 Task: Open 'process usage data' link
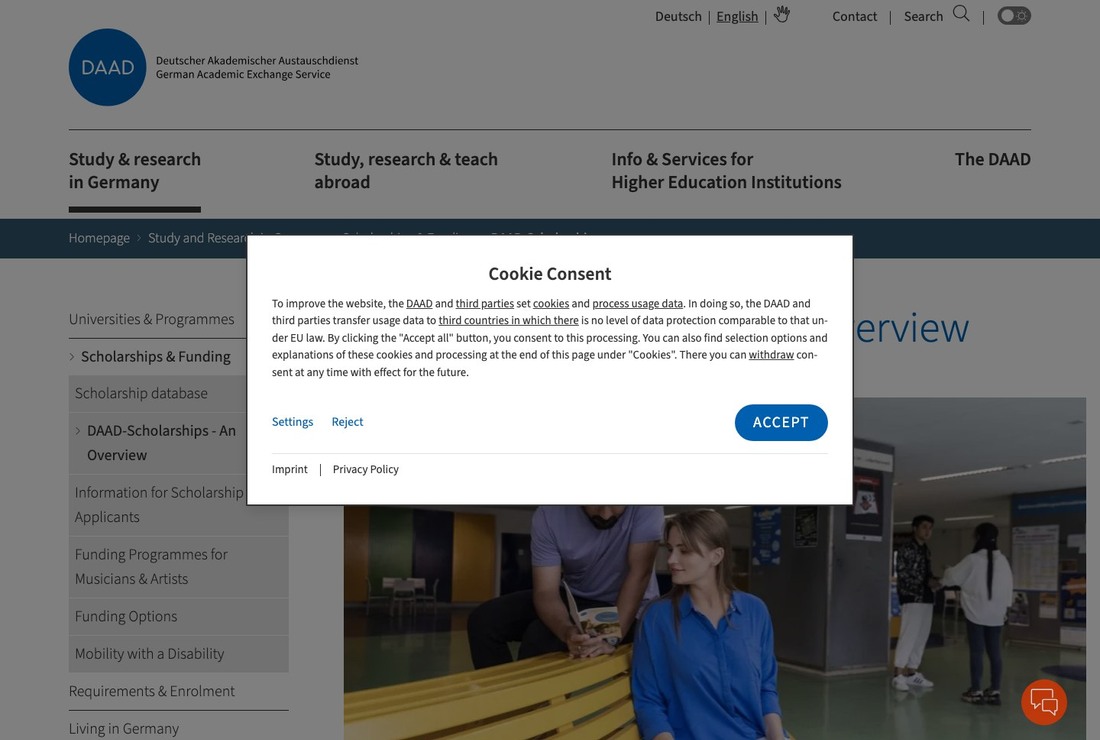[x=637, y=304]
